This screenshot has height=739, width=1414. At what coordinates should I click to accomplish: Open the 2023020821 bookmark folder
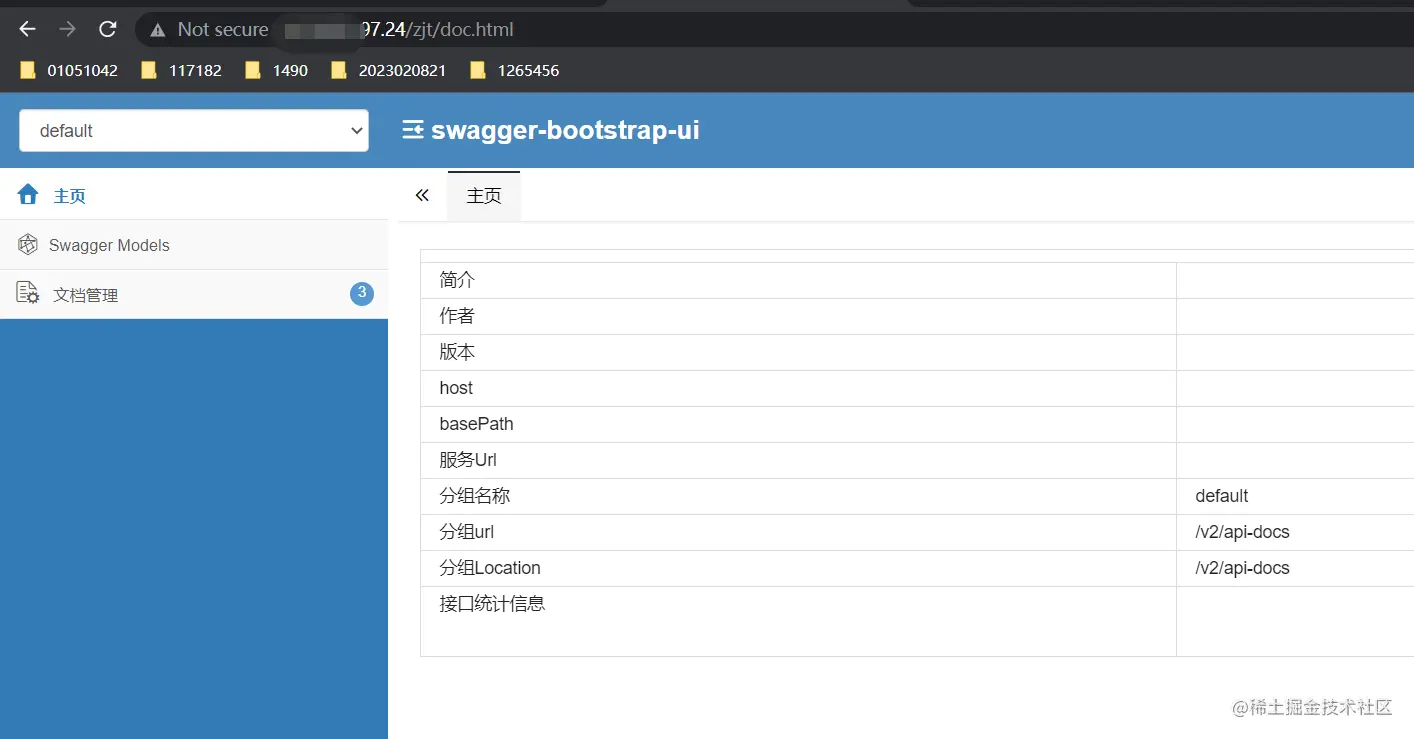tap(389, 70)
